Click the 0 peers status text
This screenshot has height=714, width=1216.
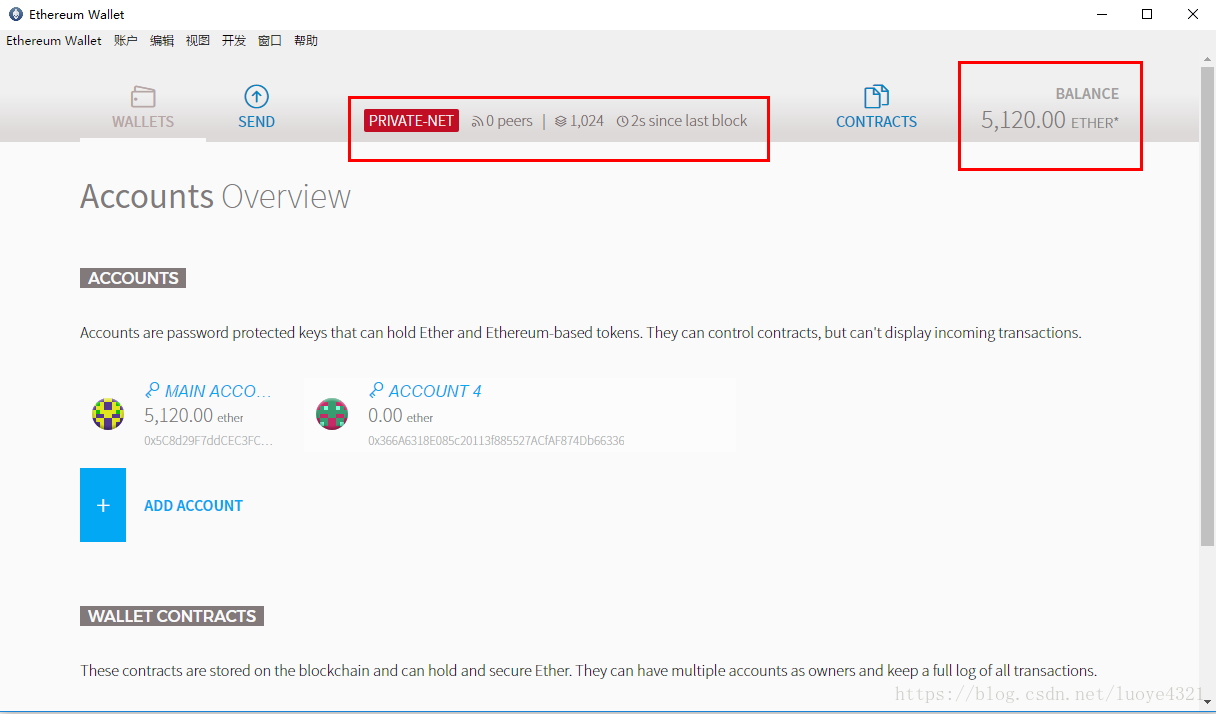click(x=509, y=121)
